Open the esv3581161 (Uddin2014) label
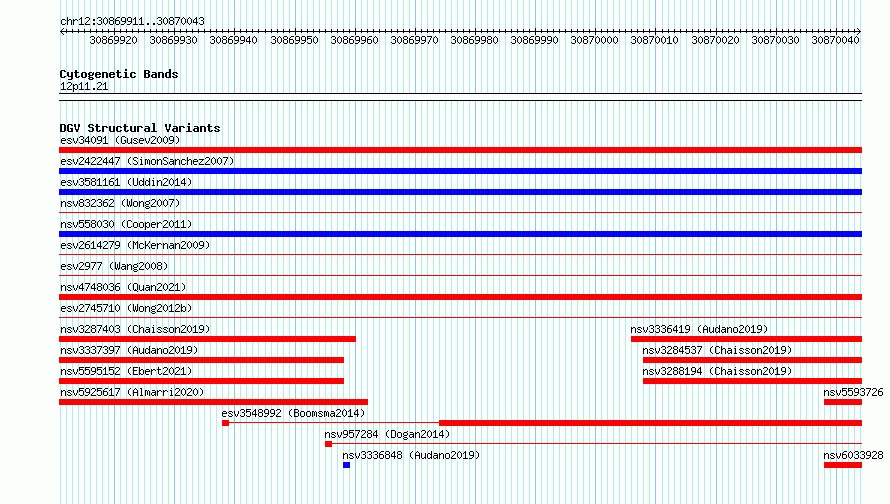Screen dimensions: 890x504 pyautogui.click(x=126, y=182)
